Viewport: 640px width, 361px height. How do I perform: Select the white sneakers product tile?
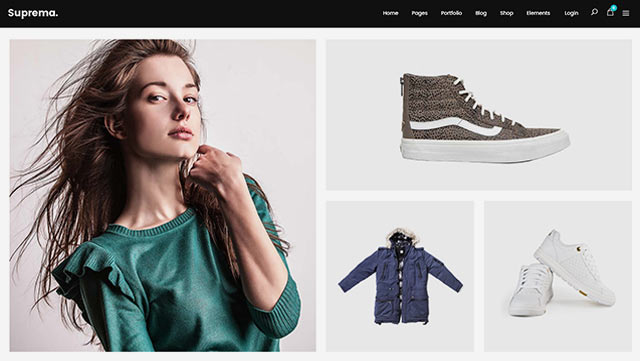click(x=558, y=276)
